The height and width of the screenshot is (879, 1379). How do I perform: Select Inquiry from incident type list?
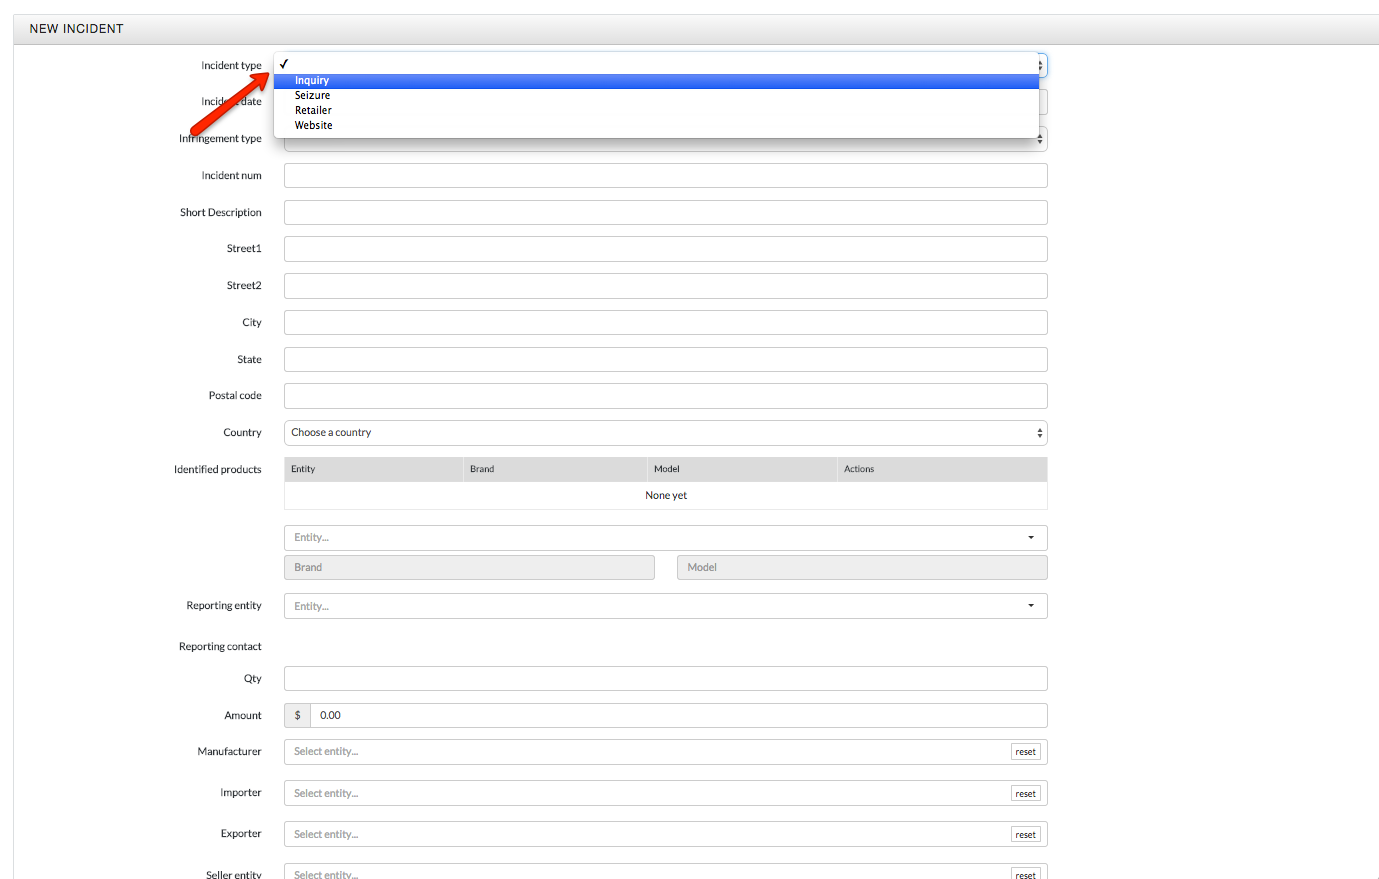tap(312, 81)
